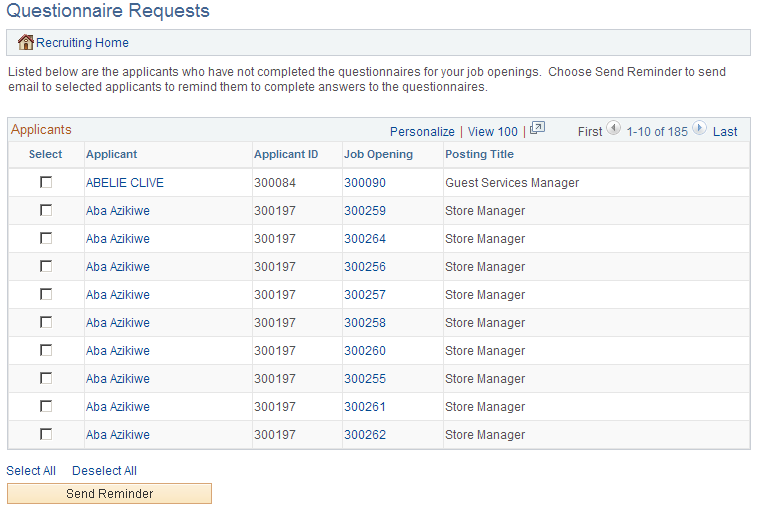Open Aba Azikiwe in the 300258 row
758x509 pixels.
[118, 323]
